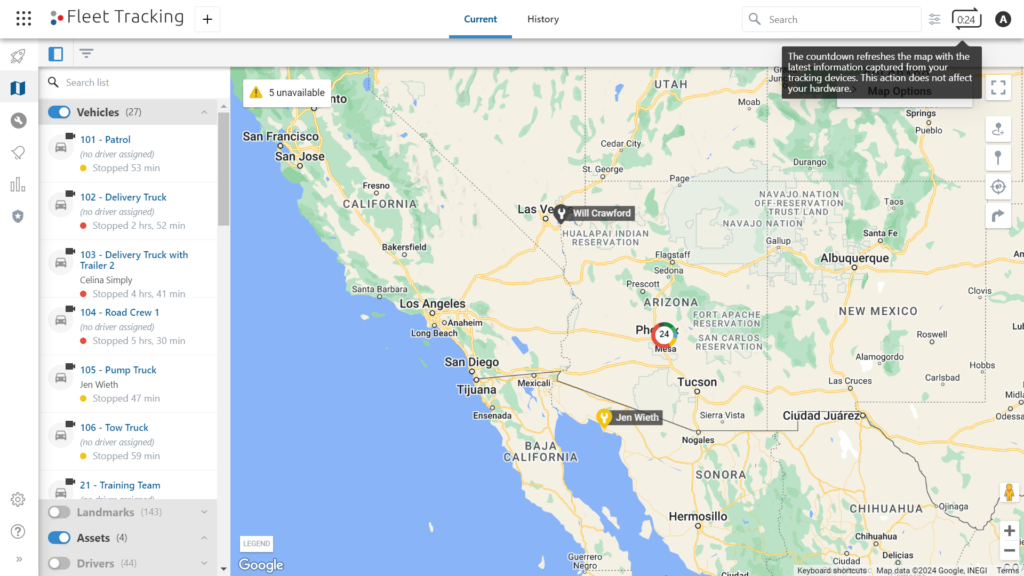The width and height of the screenshot is (1024, 576).
Task: Open the map view in the left sidebar
Action: click(17, 88)
